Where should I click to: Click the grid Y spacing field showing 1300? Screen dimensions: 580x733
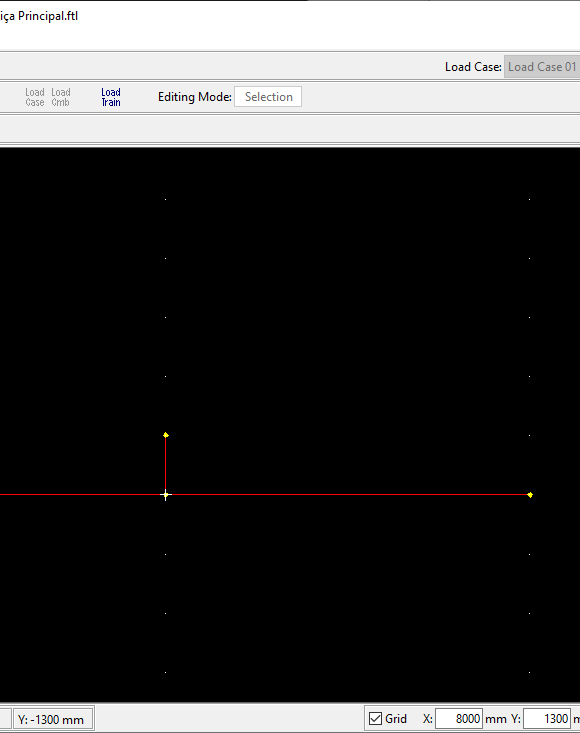(x=547, y=719)
